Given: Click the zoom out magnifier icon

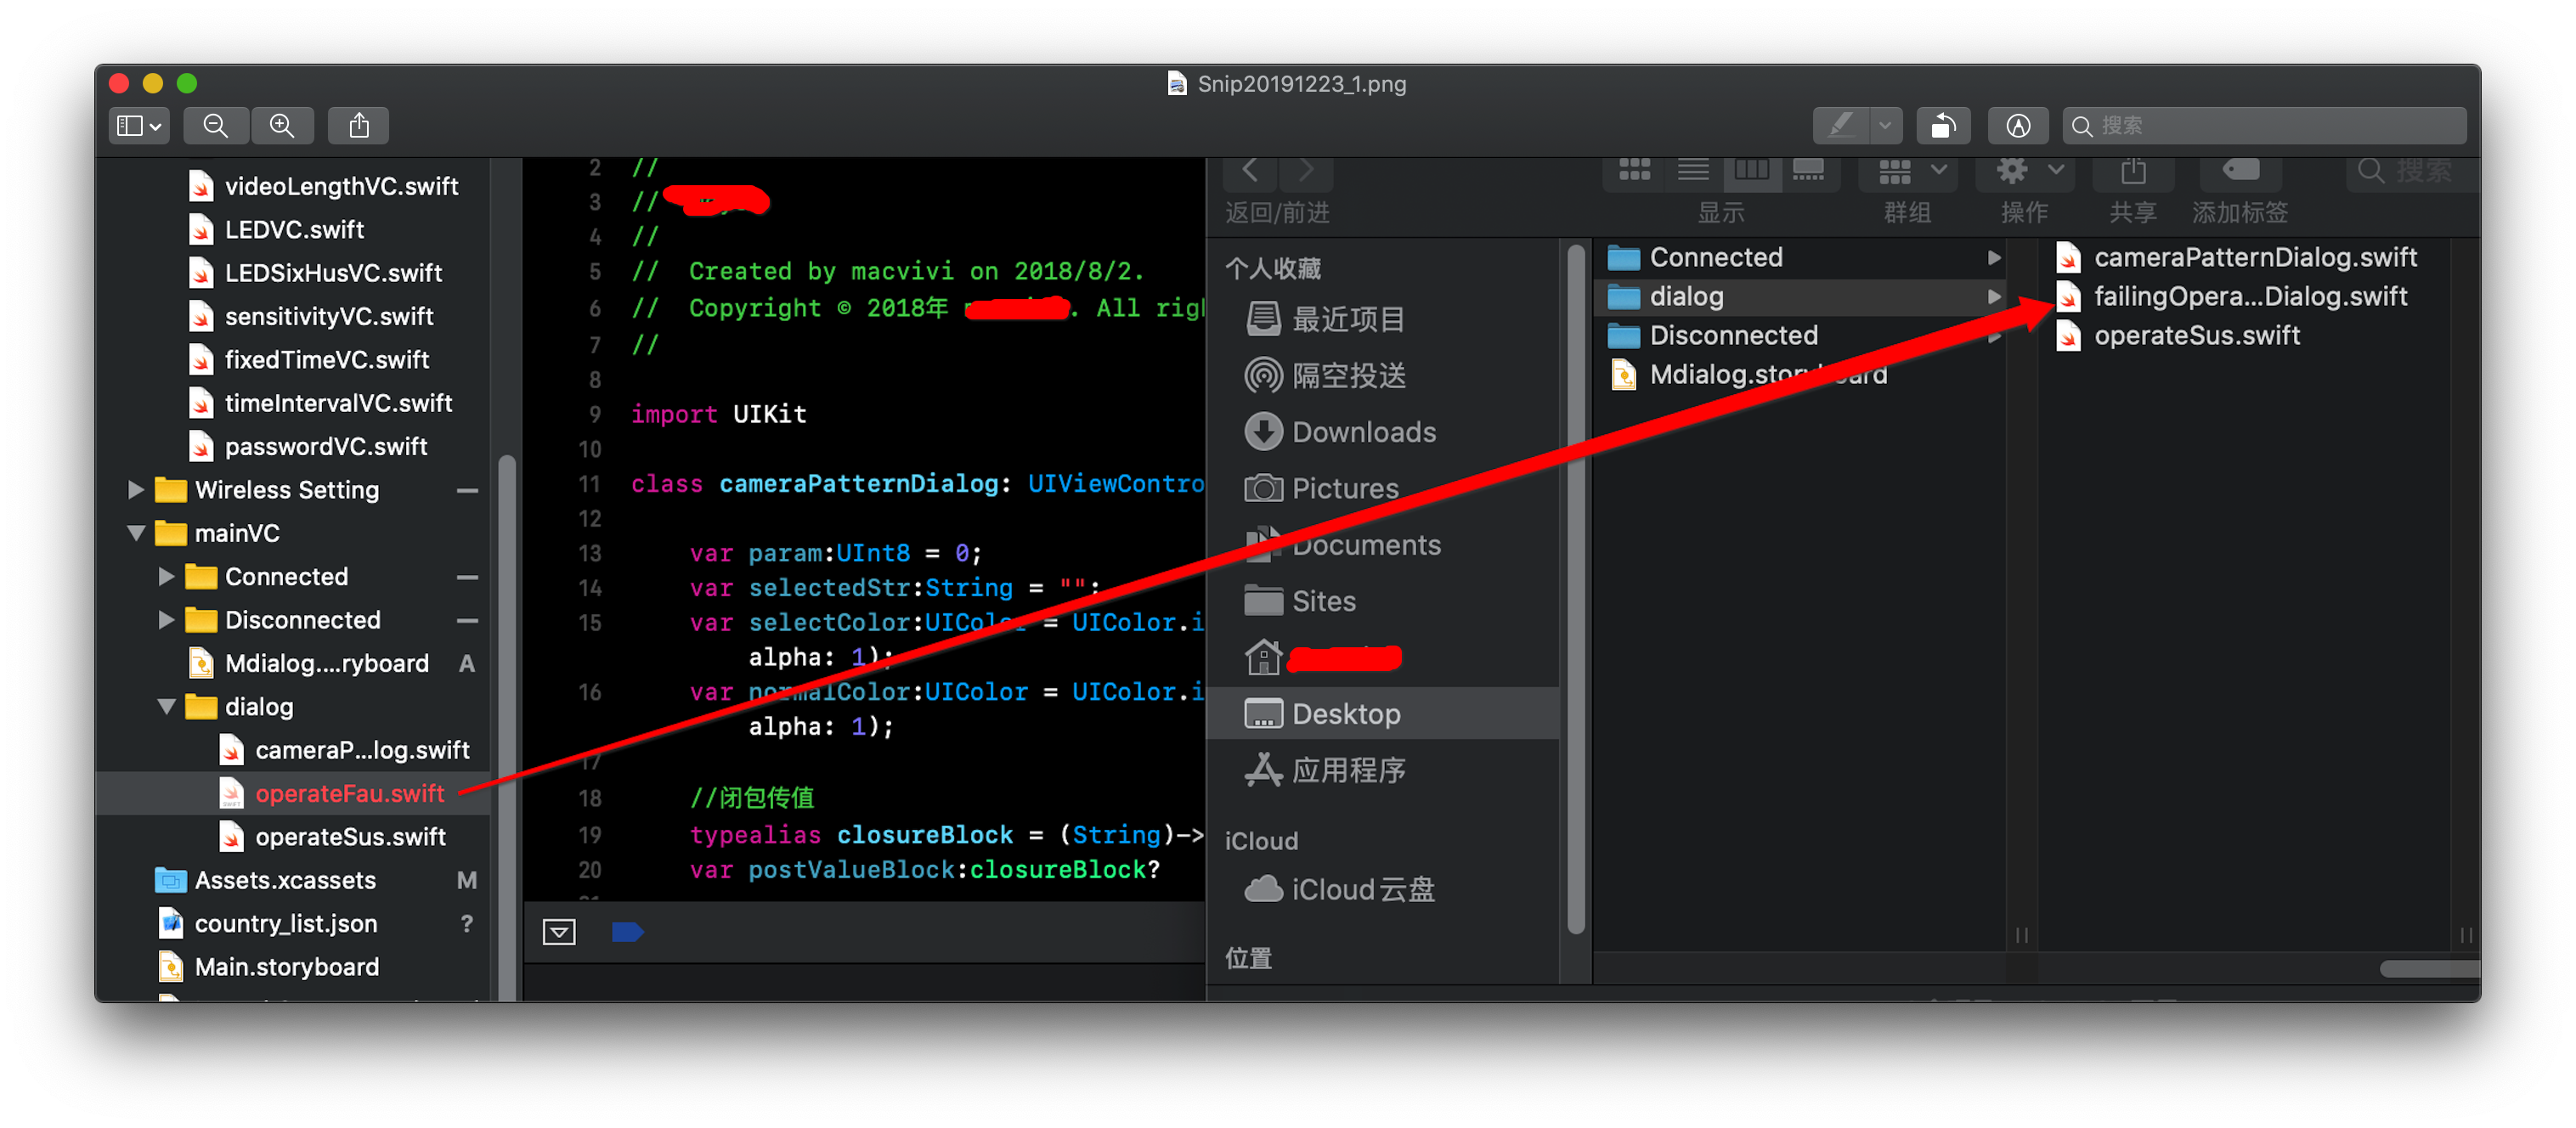Looking at the screenshot, I should 215,126.
